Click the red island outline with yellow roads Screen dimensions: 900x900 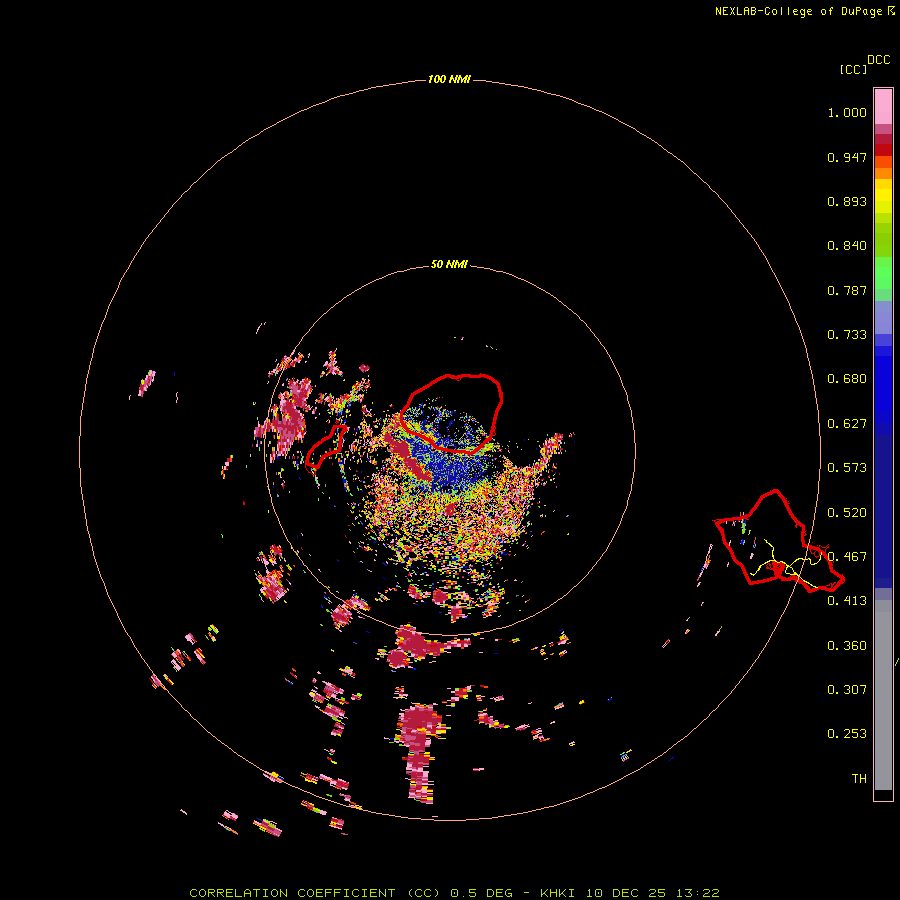point(779,541)
